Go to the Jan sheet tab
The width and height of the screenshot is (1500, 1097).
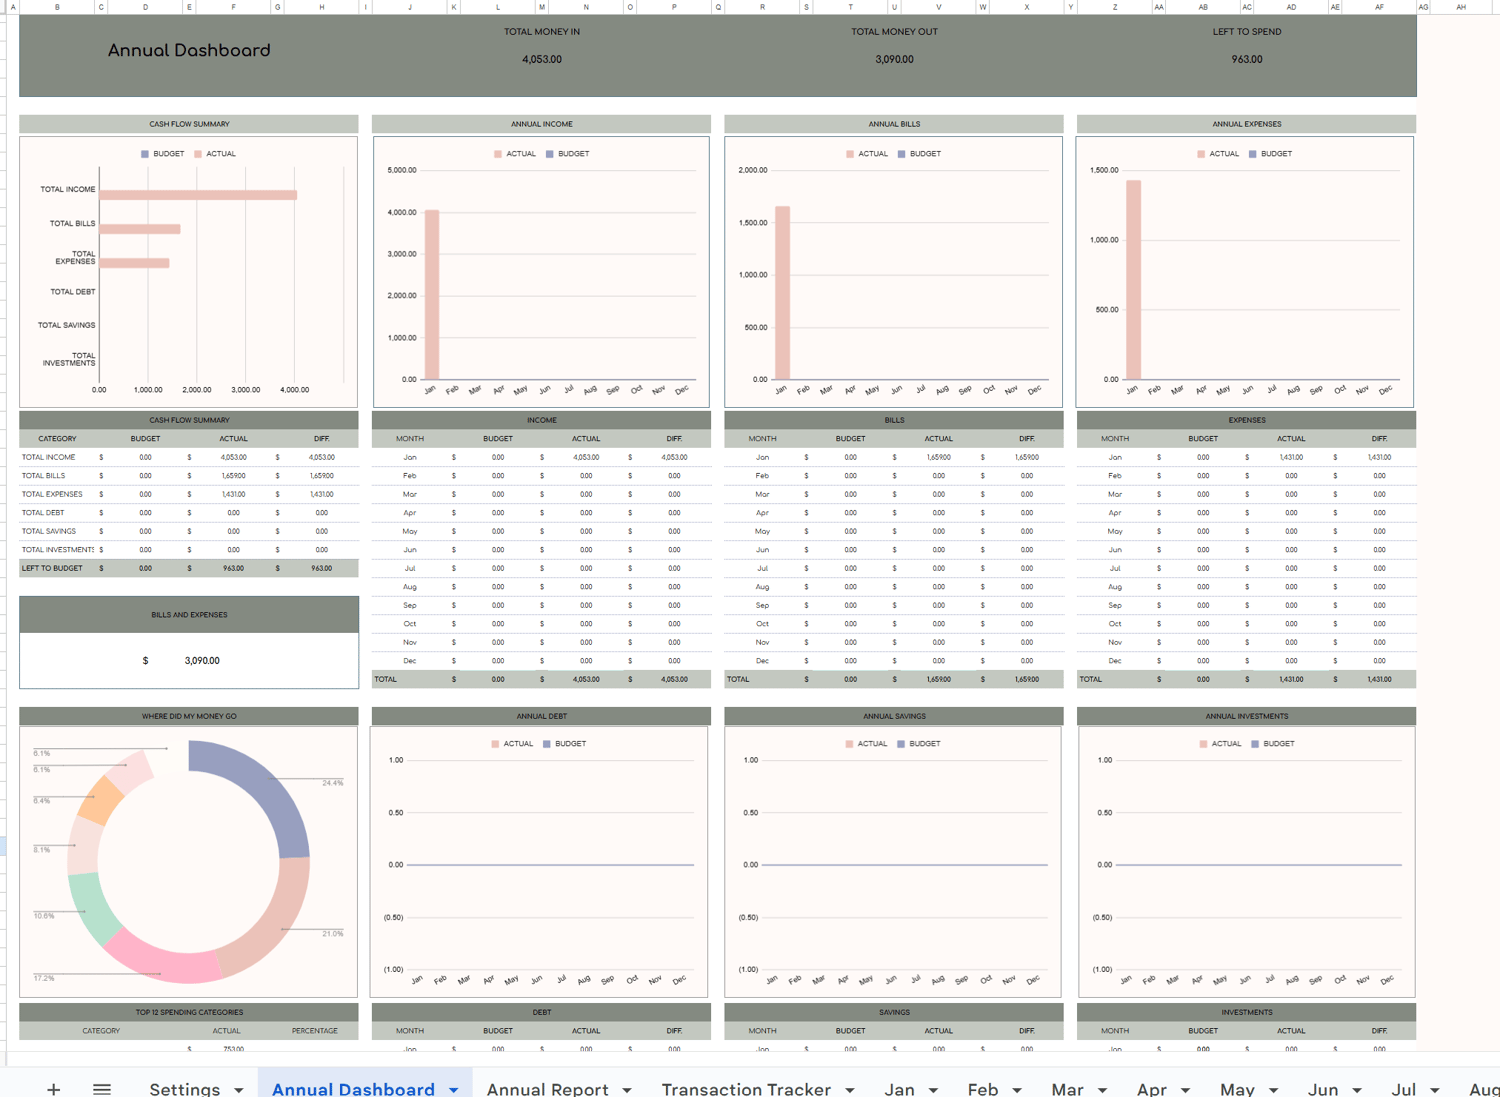tap(899, 1088)
